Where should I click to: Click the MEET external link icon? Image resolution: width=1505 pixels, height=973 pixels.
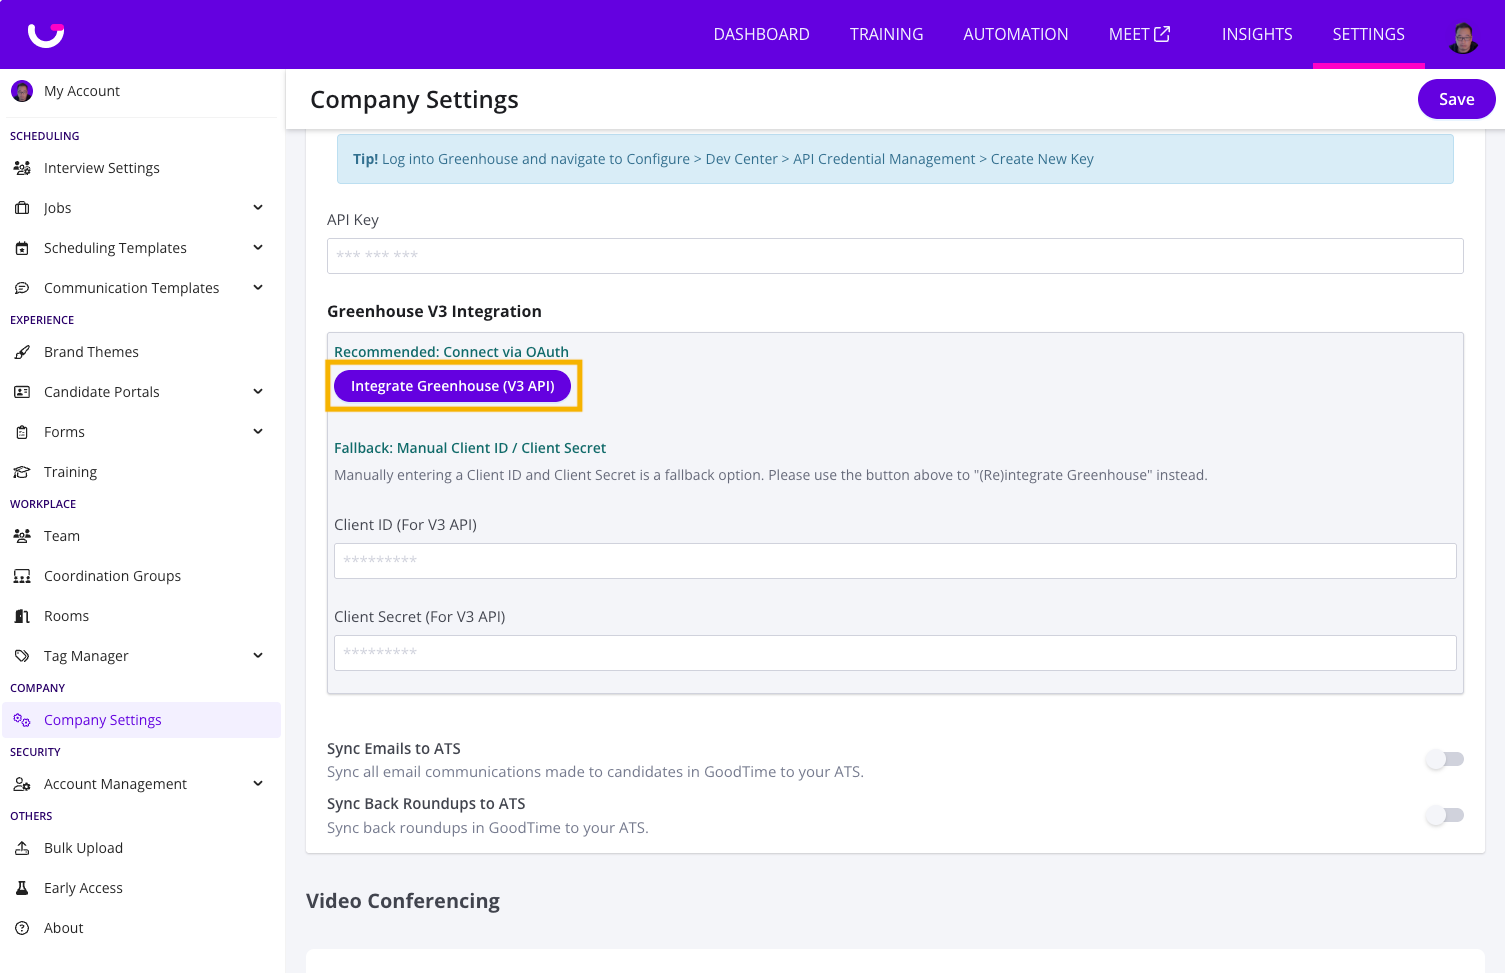pyautogui.click(x=1162, y=34)
